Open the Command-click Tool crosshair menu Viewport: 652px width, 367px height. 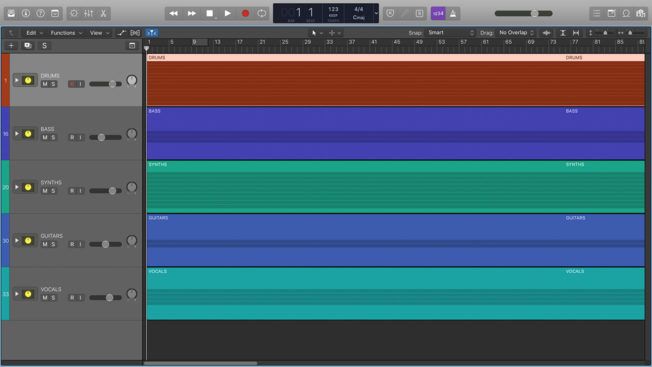pos(335,33)
